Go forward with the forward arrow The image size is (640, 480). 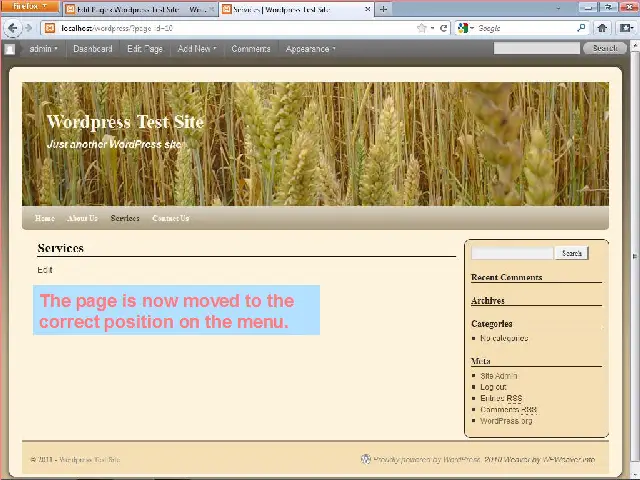(x=29, y=28)
